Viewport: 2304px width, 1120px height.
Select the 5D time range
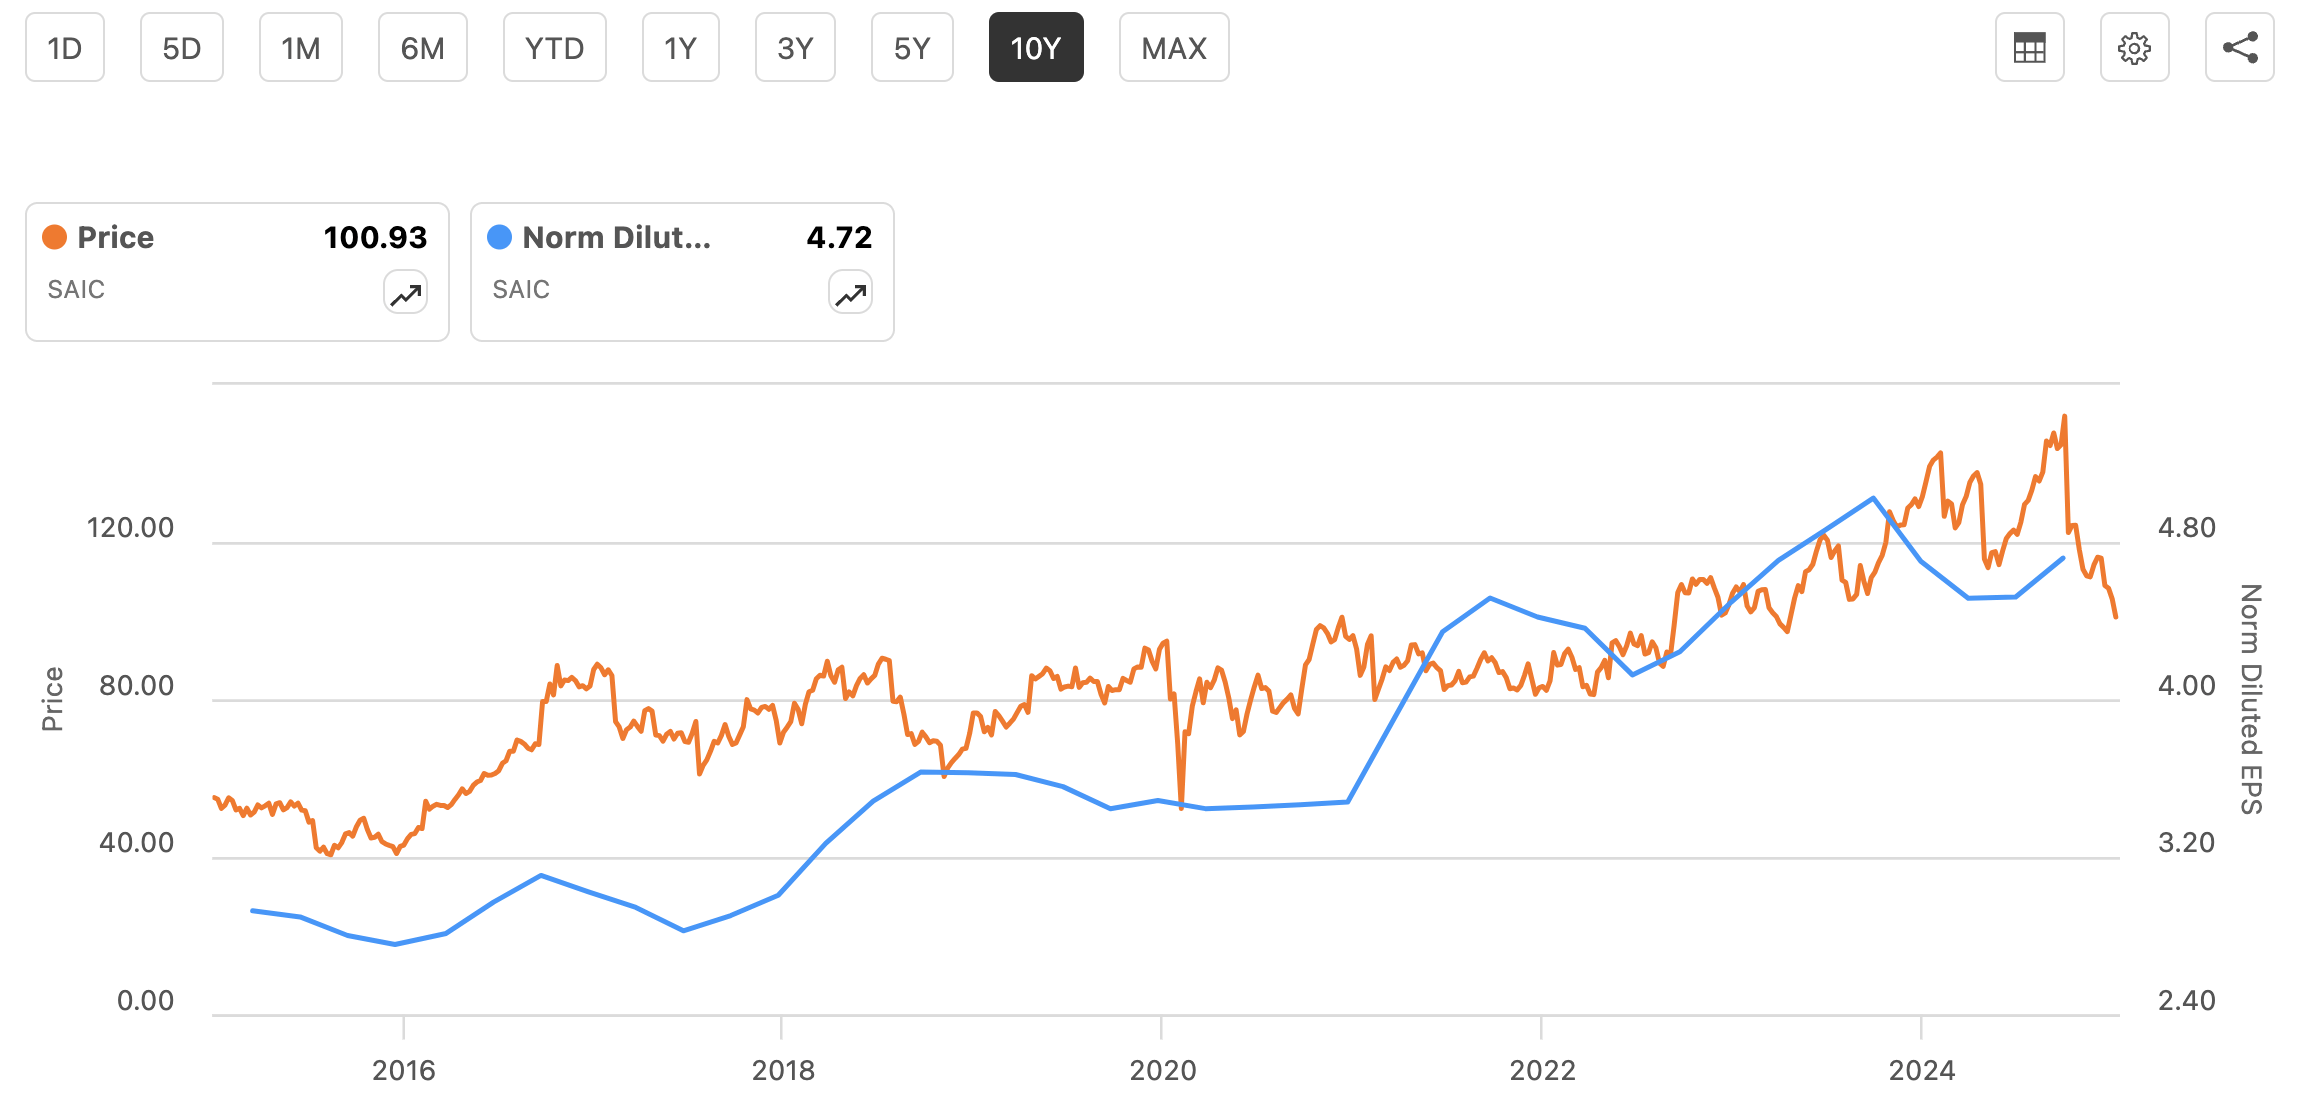181,48
